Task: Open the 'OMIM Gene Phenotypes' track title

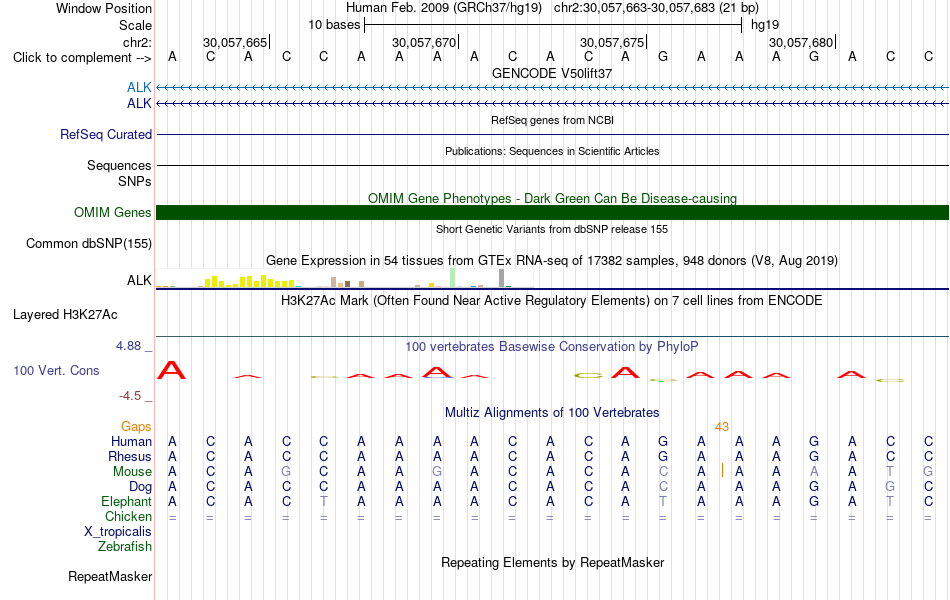Action: coord(552,198)
